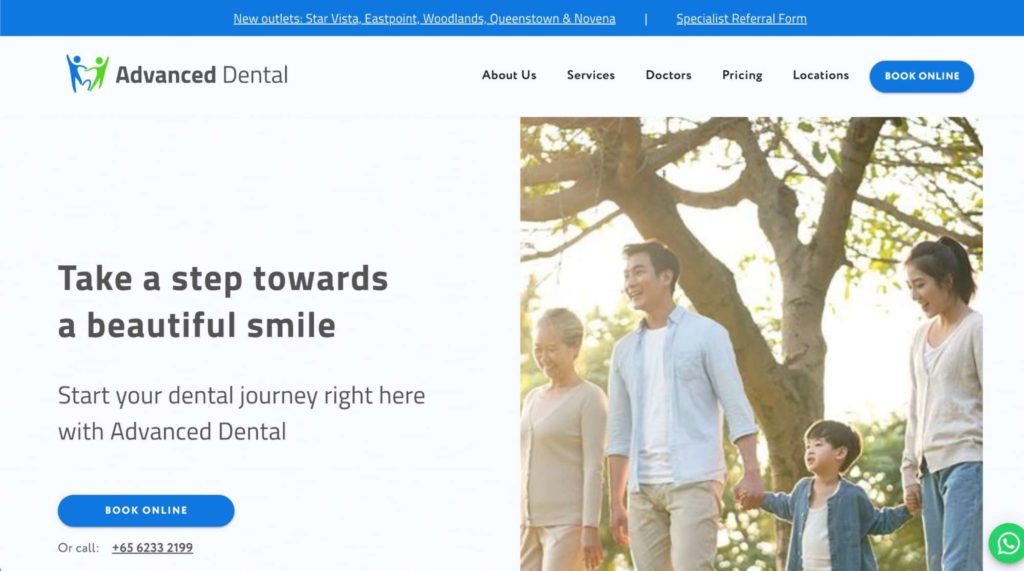Open WhatsApp chat floating icon
1024x571 pixels.
[1006, 543]
